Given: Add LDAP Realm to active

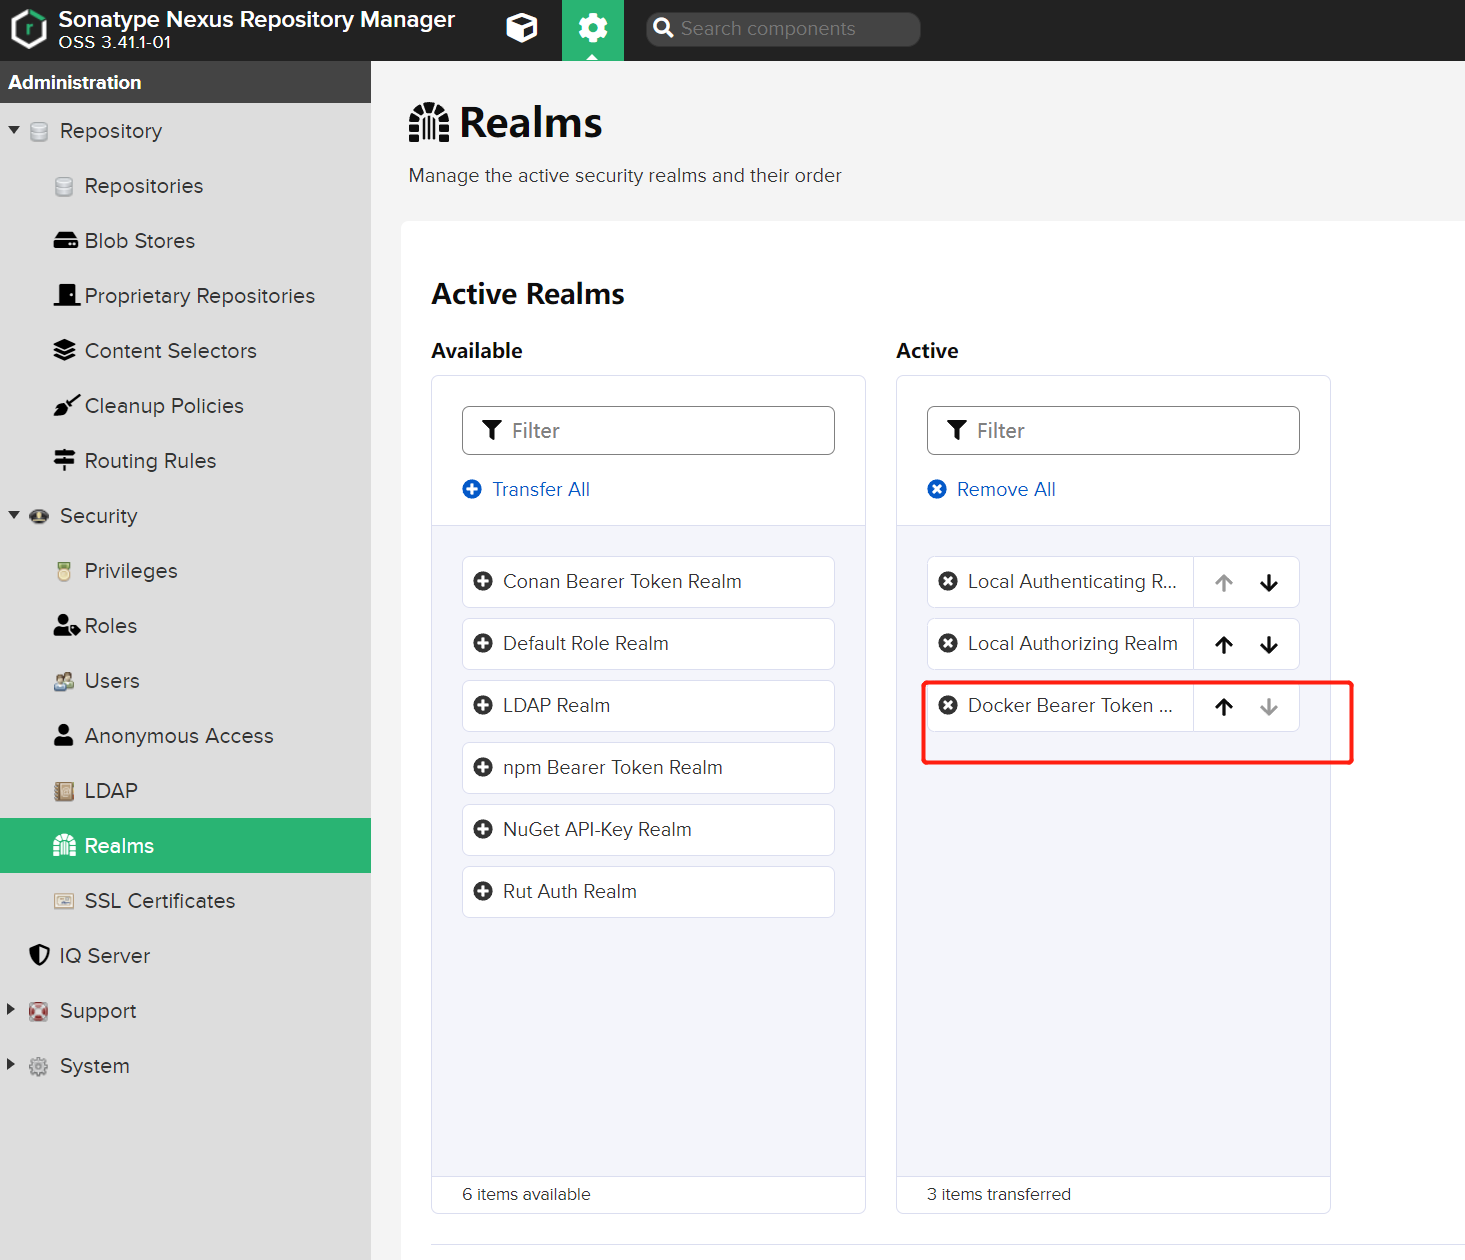Looking at the screenshot, I should point(648,706).
